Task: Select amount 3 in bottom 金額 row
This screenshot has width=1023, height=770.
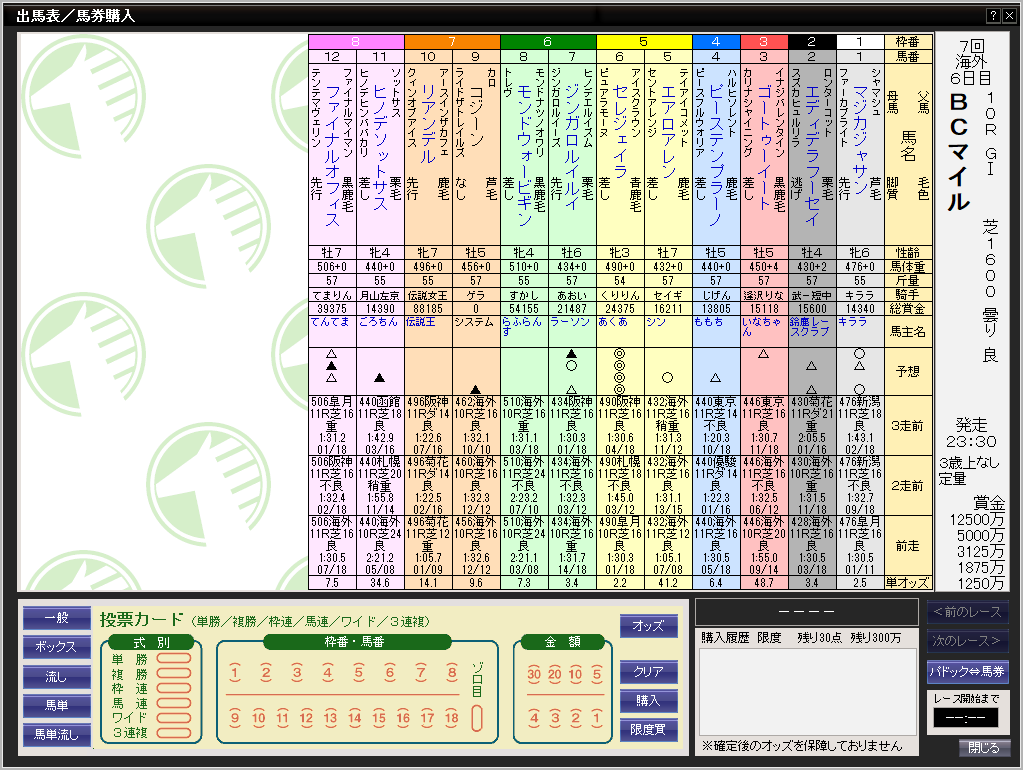Action: click(x=555, y=718)
